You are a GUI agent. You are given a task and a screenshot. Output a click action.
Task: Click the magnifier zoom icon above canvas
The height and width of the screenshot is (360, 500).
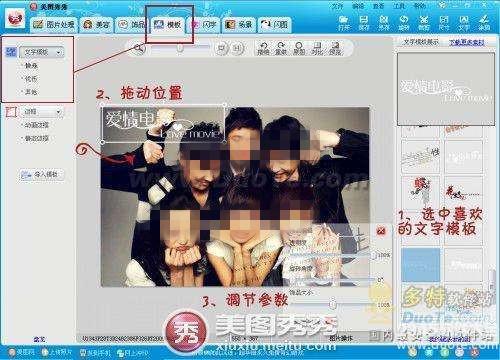[x=139, y=49]
